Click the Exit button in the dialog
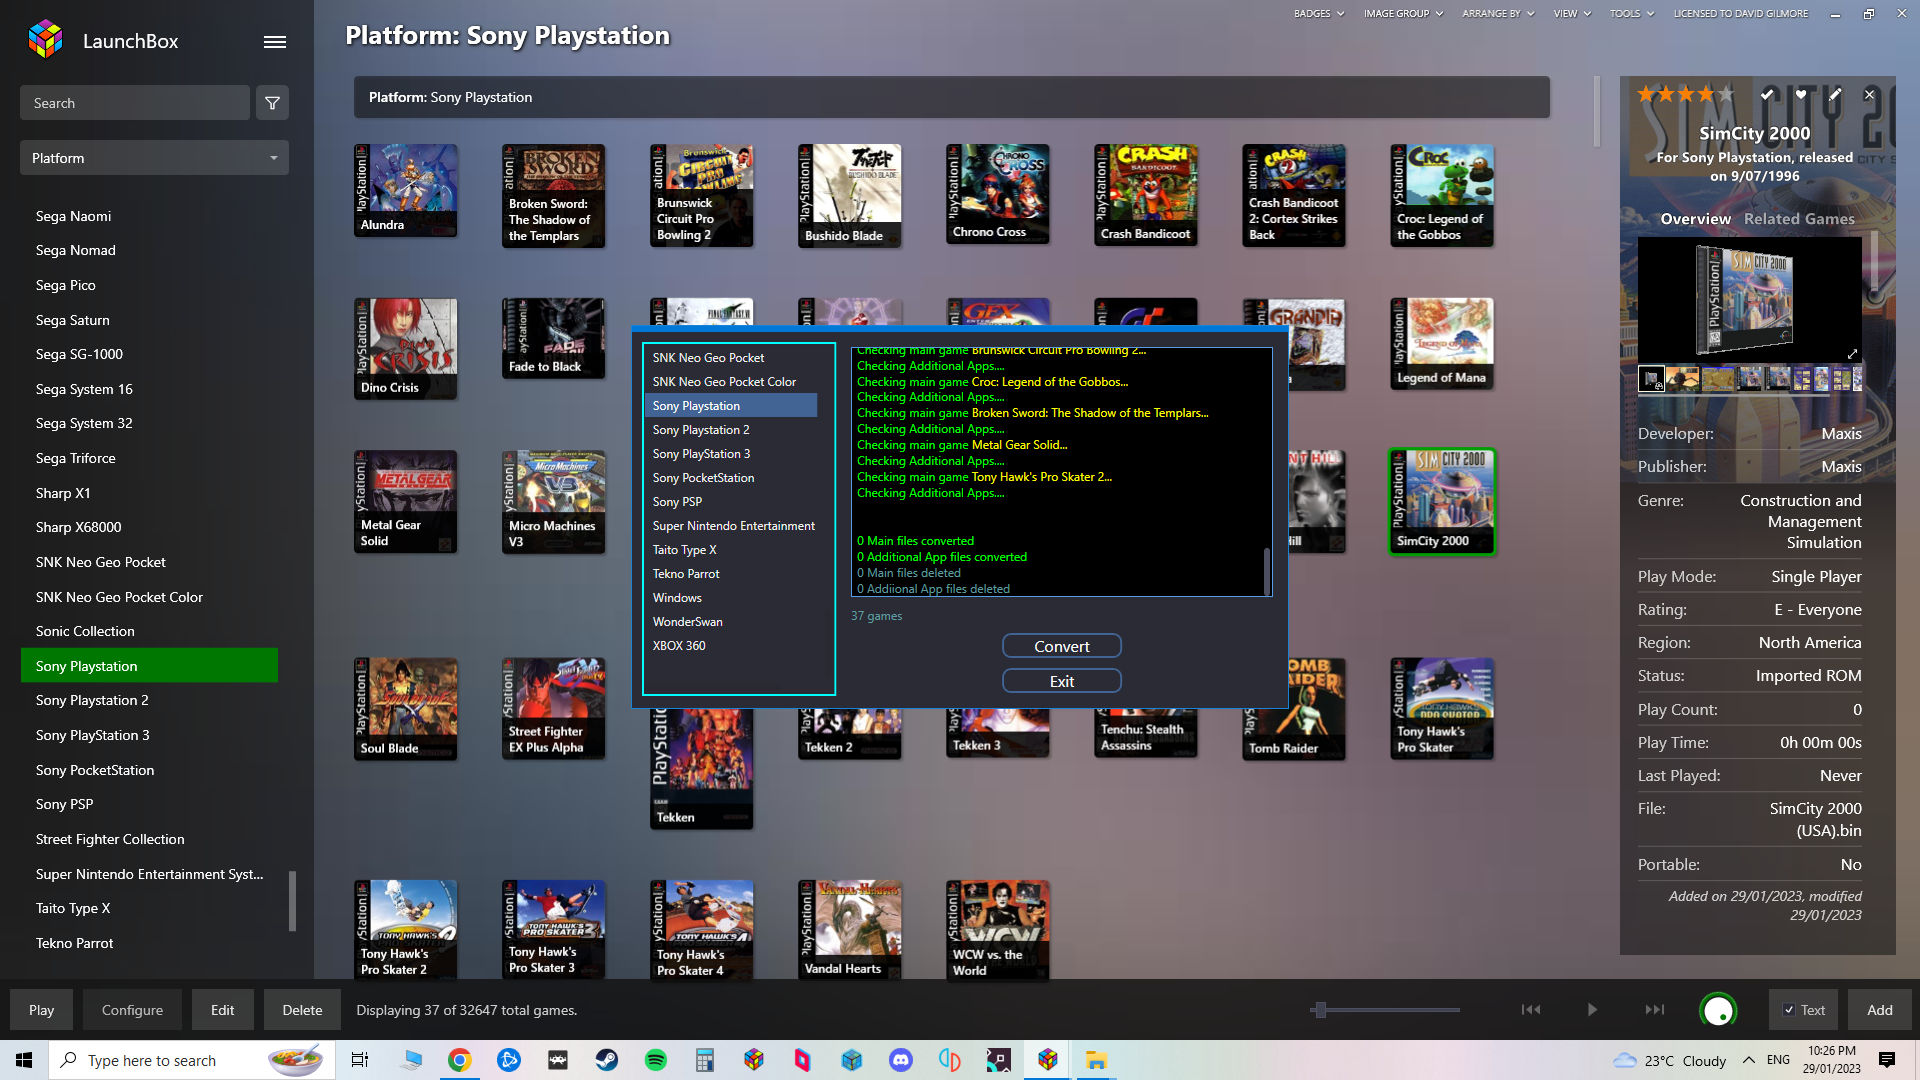This screenshot has height=1080, width=1920. pos(1061,681)
